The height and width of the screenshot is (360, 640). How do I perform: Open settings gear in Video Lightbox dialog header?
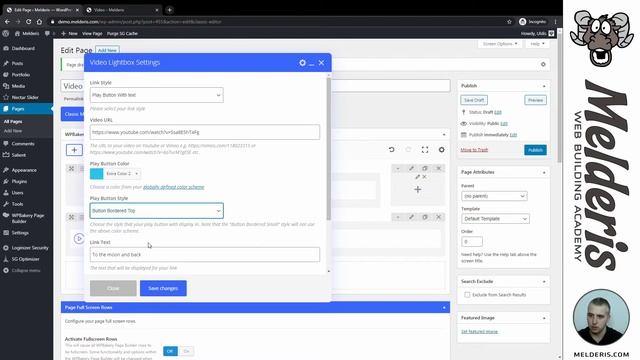tap(302, 62)
